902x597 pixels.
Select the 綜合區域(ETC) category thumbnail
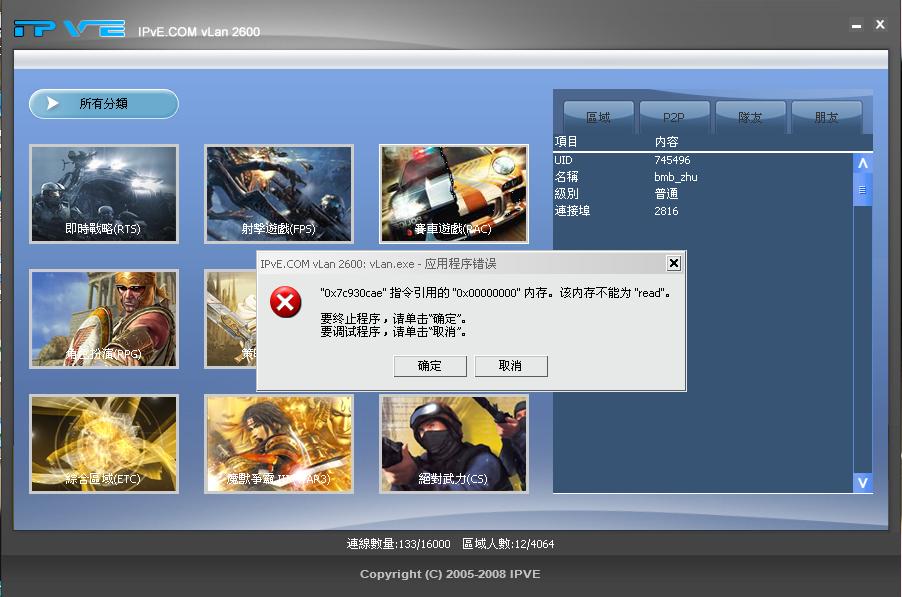104,444
